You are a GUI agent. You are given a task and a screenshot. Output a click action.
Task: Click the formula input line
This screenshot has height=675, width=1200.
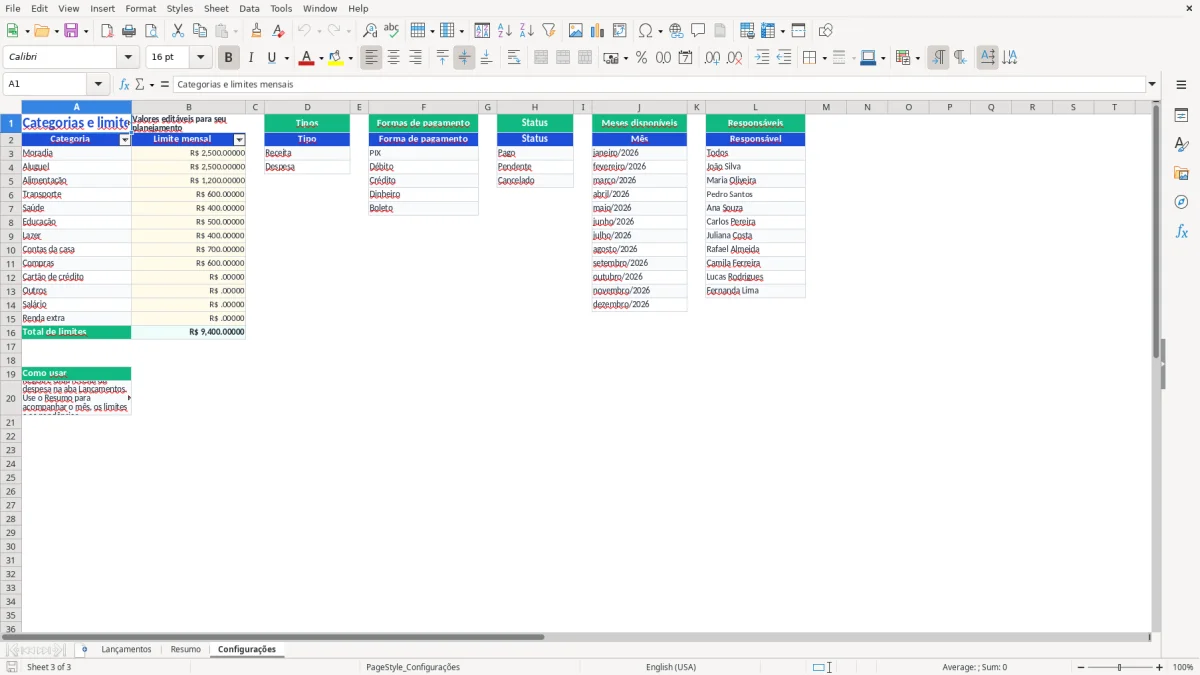[660, 84]
